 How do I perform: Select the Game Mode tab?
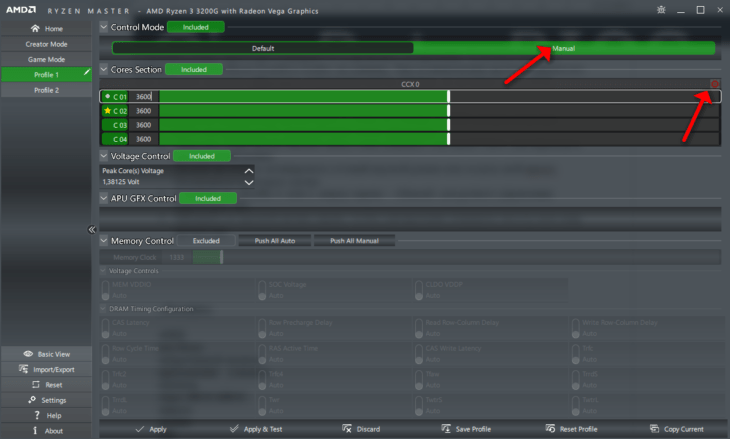(x=47, y=59)
